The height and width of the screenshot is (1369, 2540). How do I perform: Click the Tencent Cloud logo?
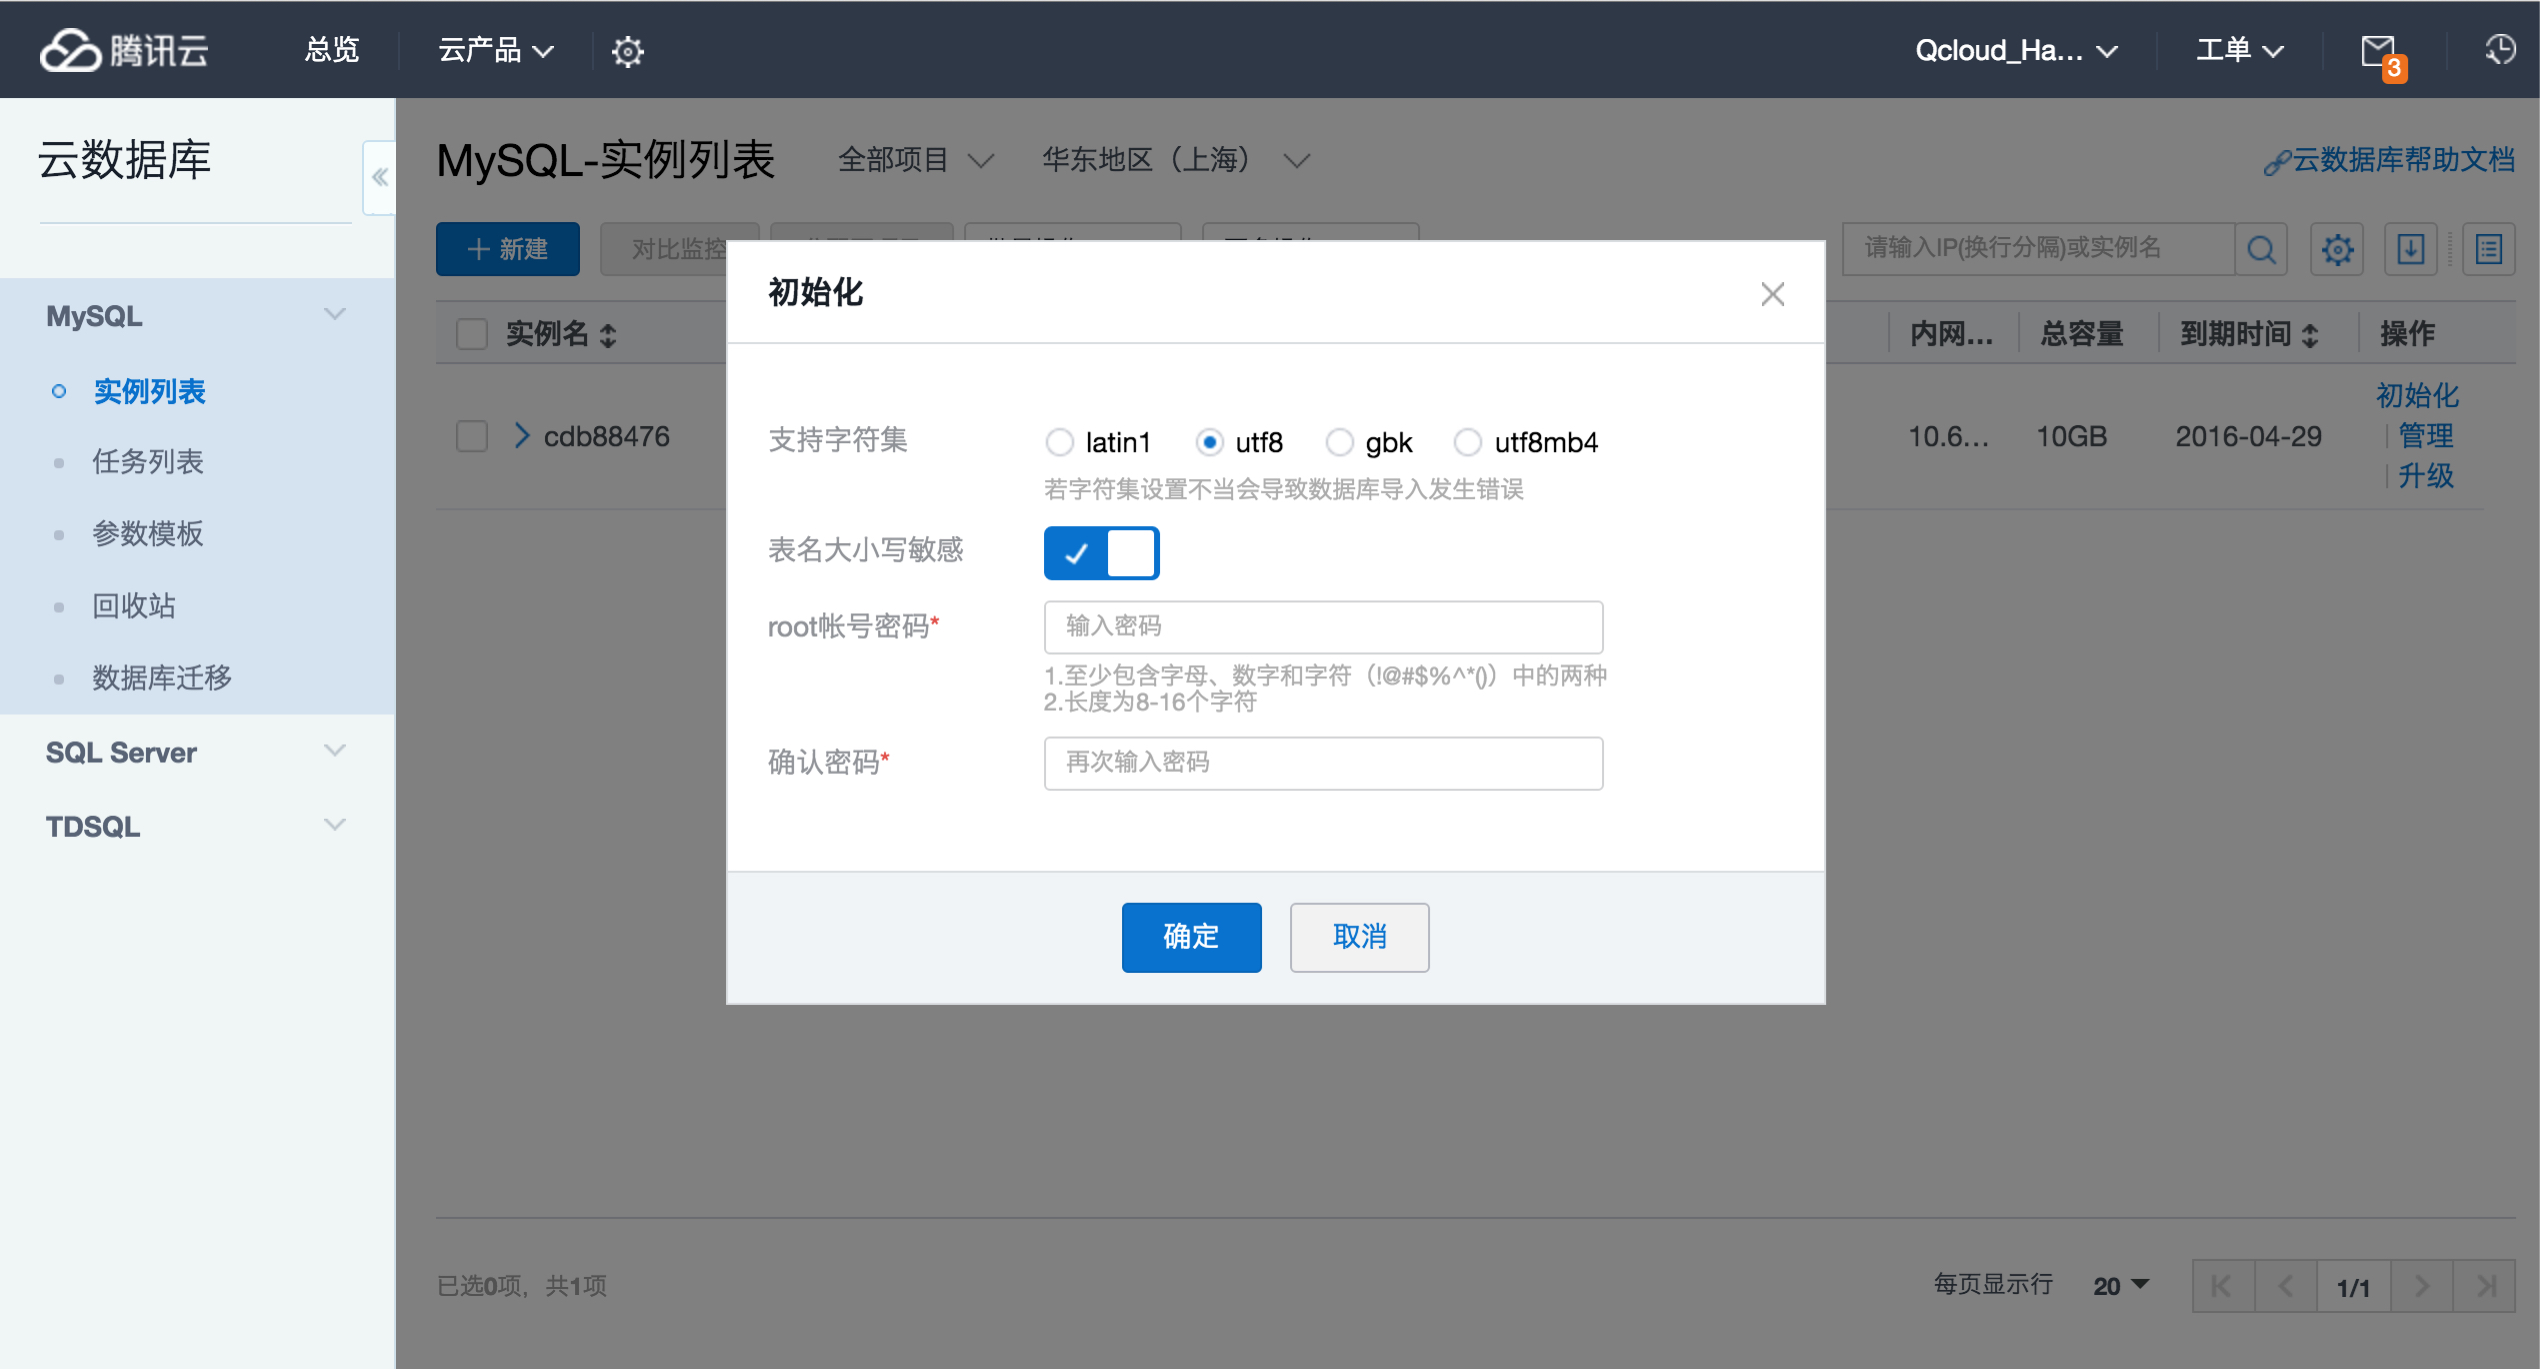tap(124, 50)
